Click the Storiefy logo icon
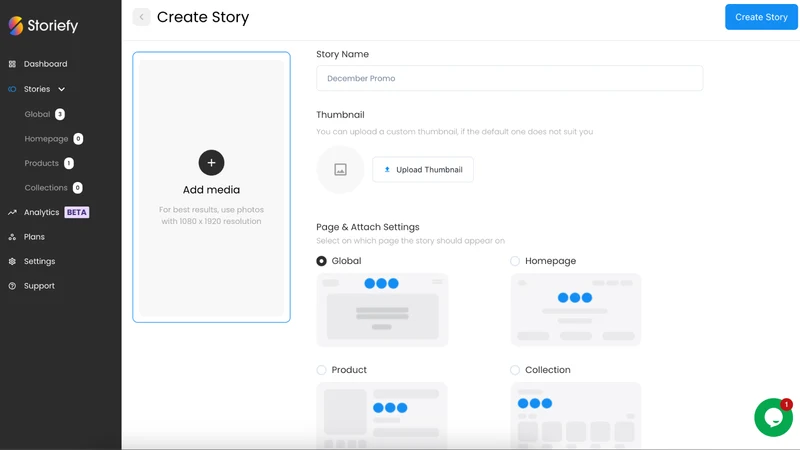Viewport: 800px width, 450px height. pyautogui.click(x=16, y=26)
